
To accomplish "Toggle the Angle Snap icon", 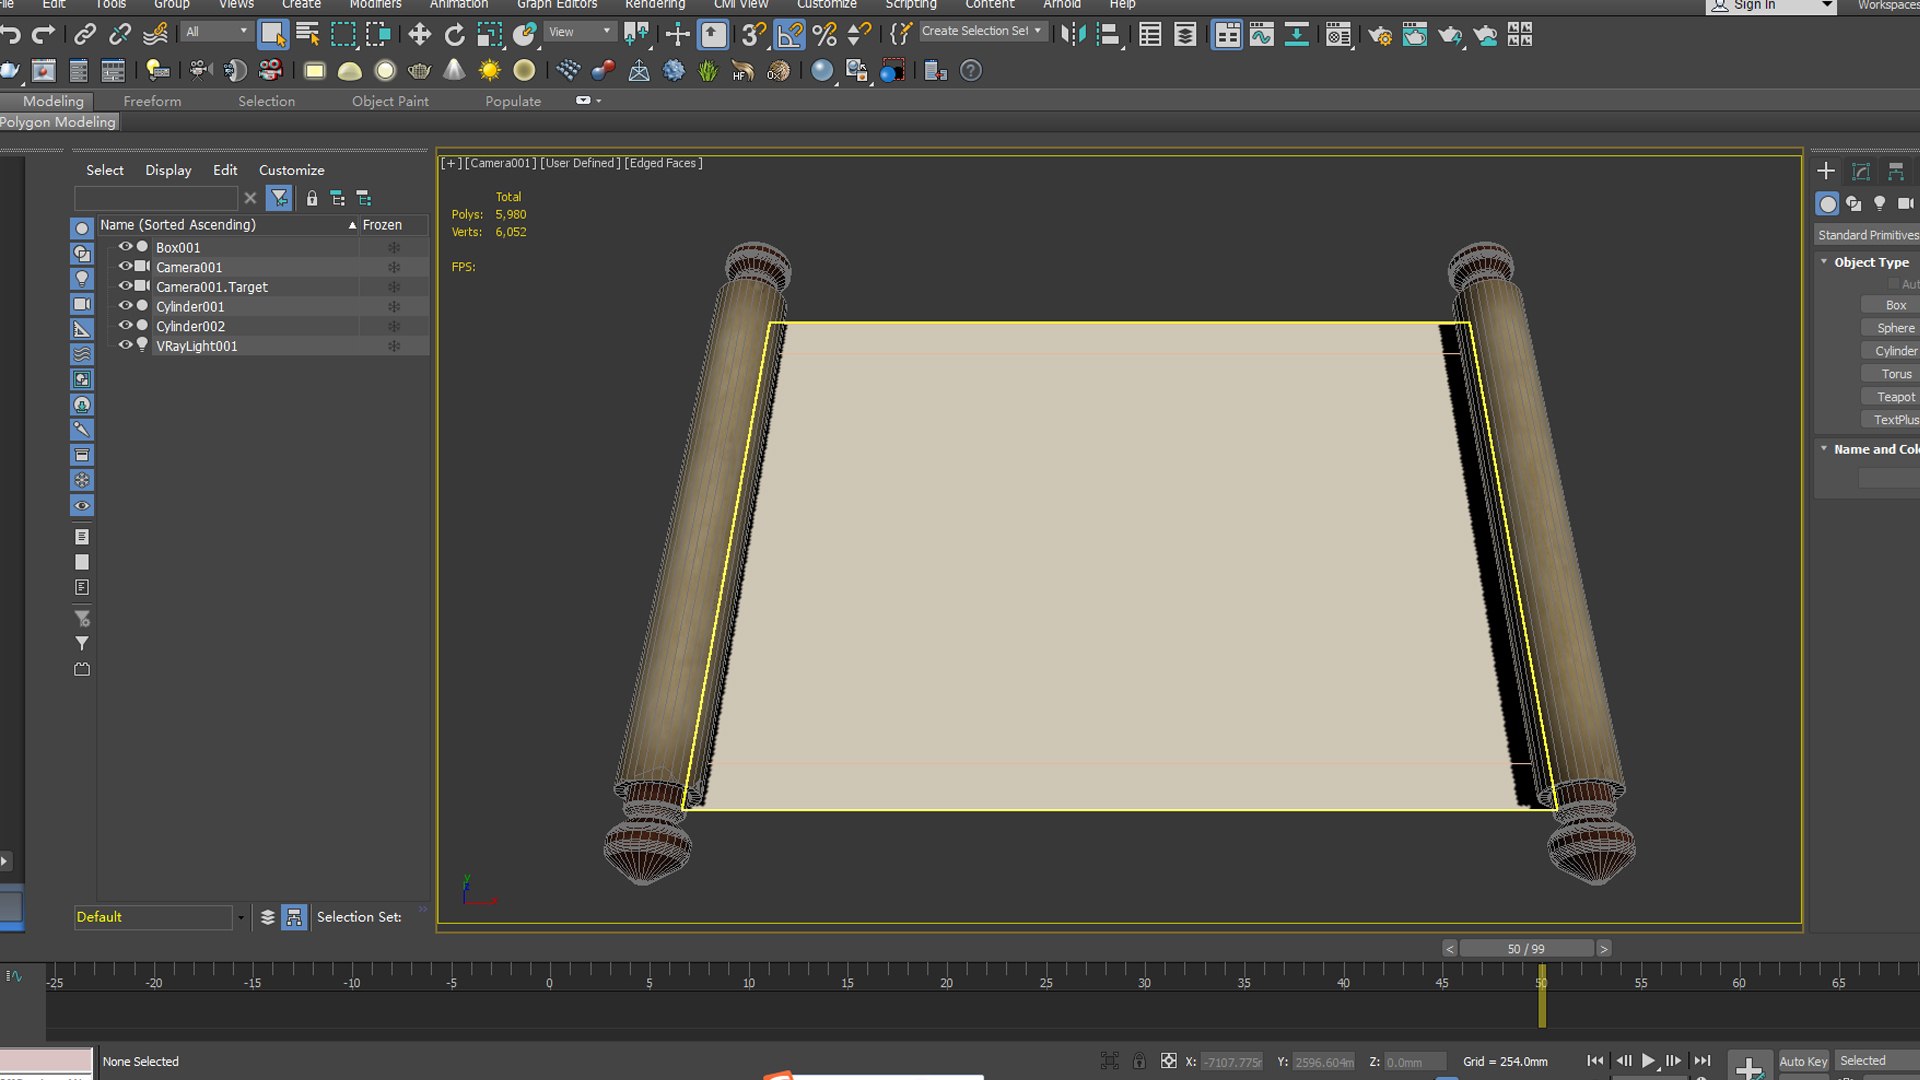I will click(789, 35).
